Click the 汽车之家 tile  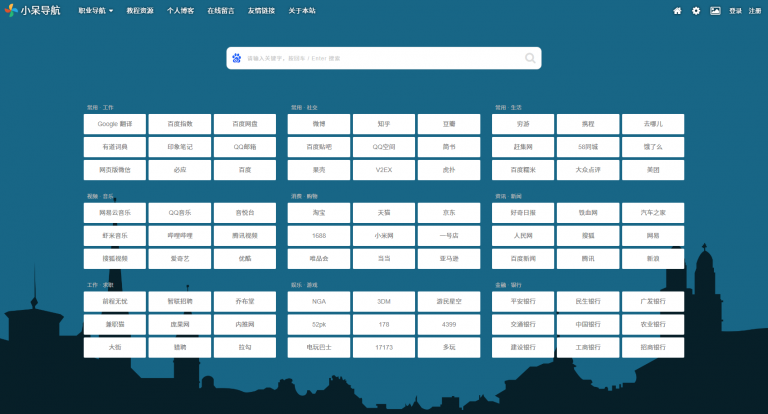coord(653,213)
